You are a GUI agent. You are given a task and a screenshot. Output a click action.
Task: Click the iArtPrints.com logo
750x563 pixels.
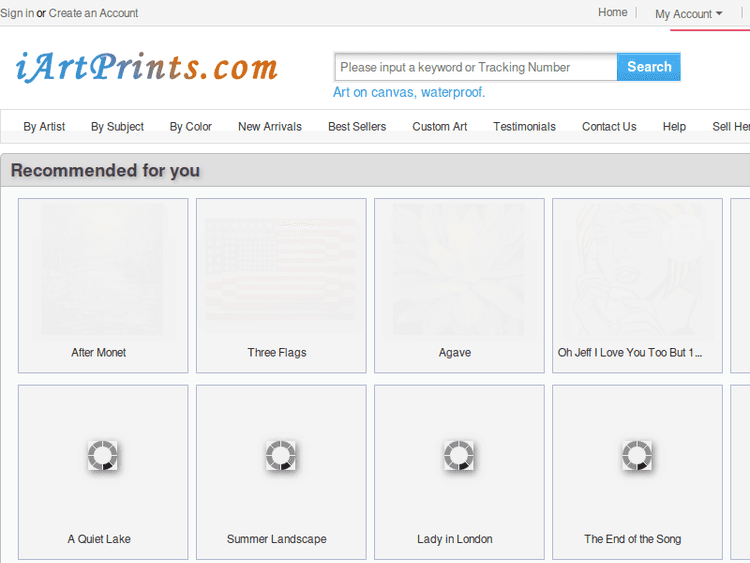tap(147, 67)
